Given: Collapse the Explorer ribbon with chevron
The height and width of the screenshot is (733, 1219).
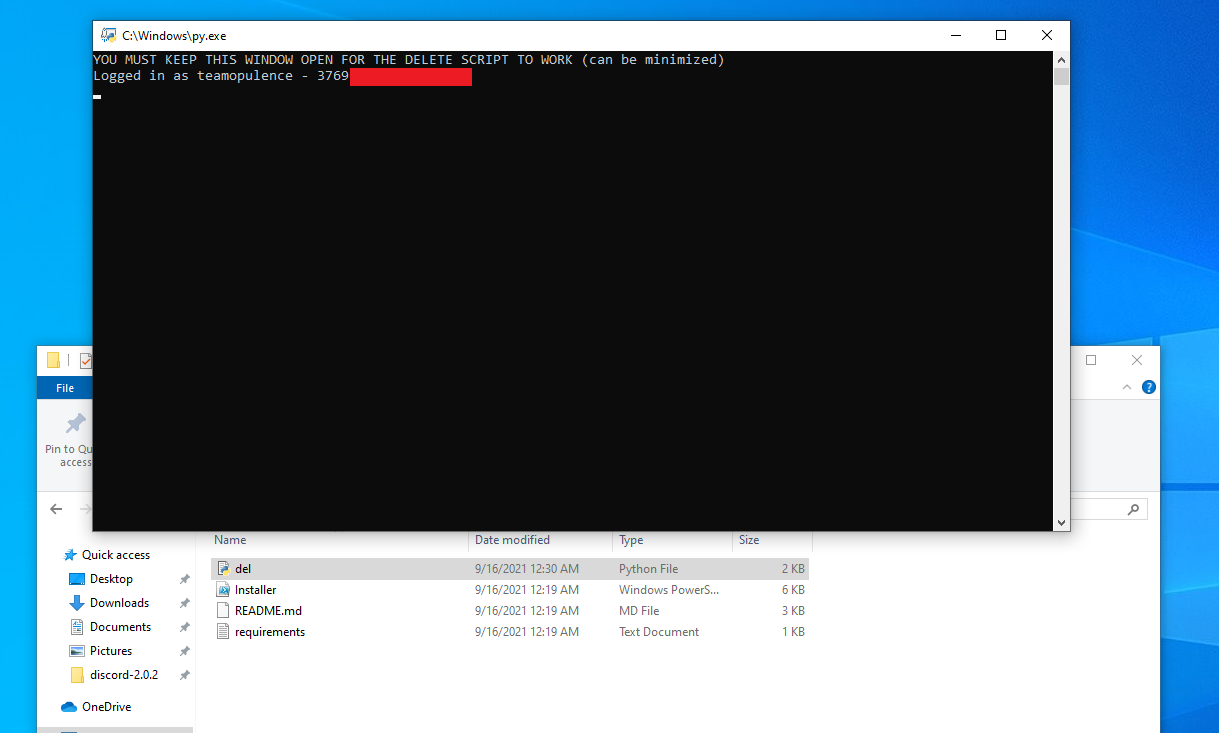Looking at the screenshot, I should tap(1128, 387).
